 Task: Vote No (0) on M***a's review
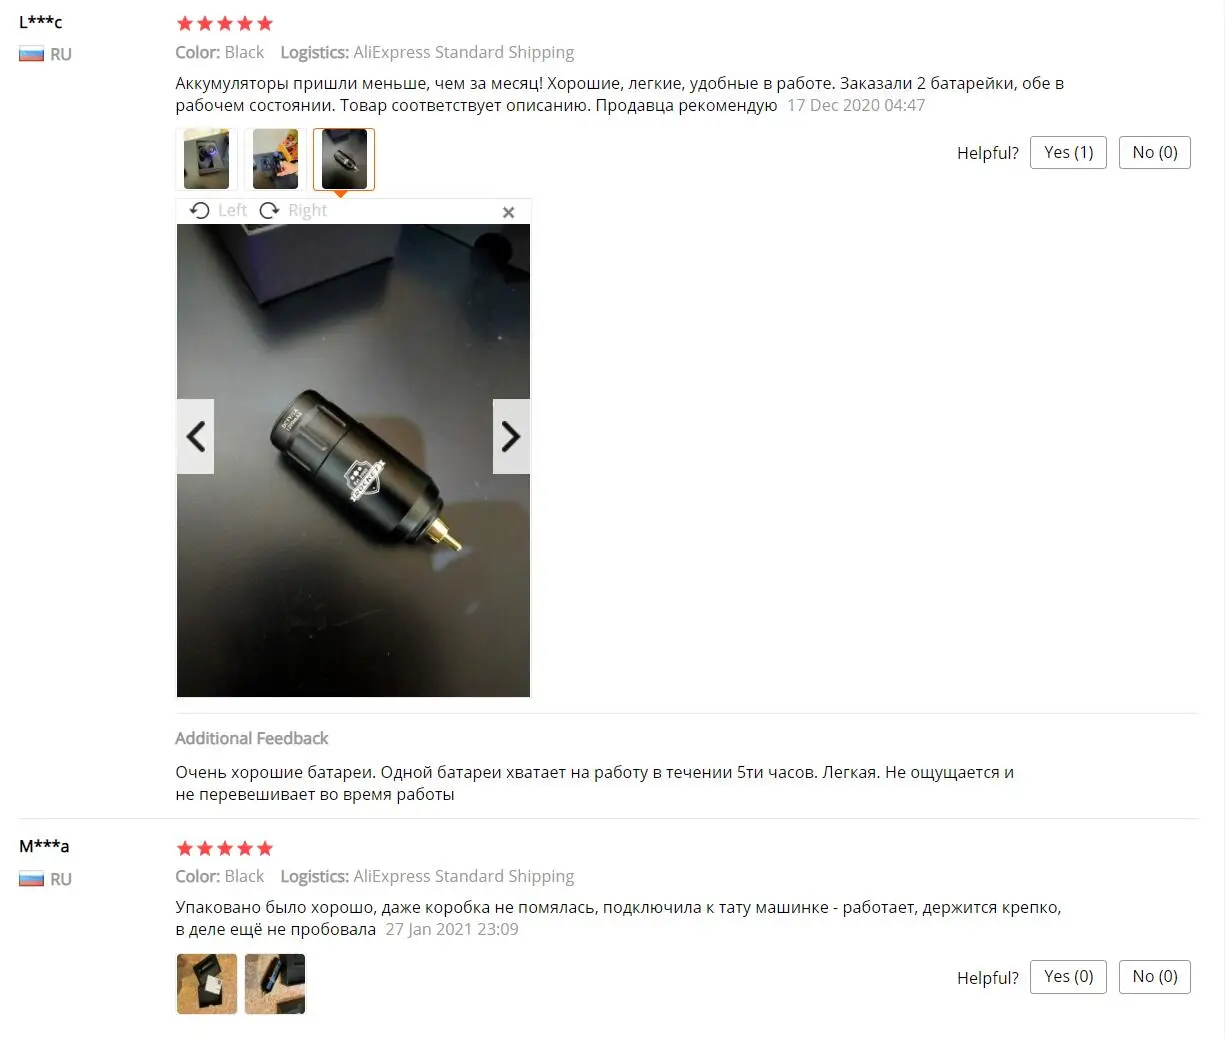(1155, 976)
